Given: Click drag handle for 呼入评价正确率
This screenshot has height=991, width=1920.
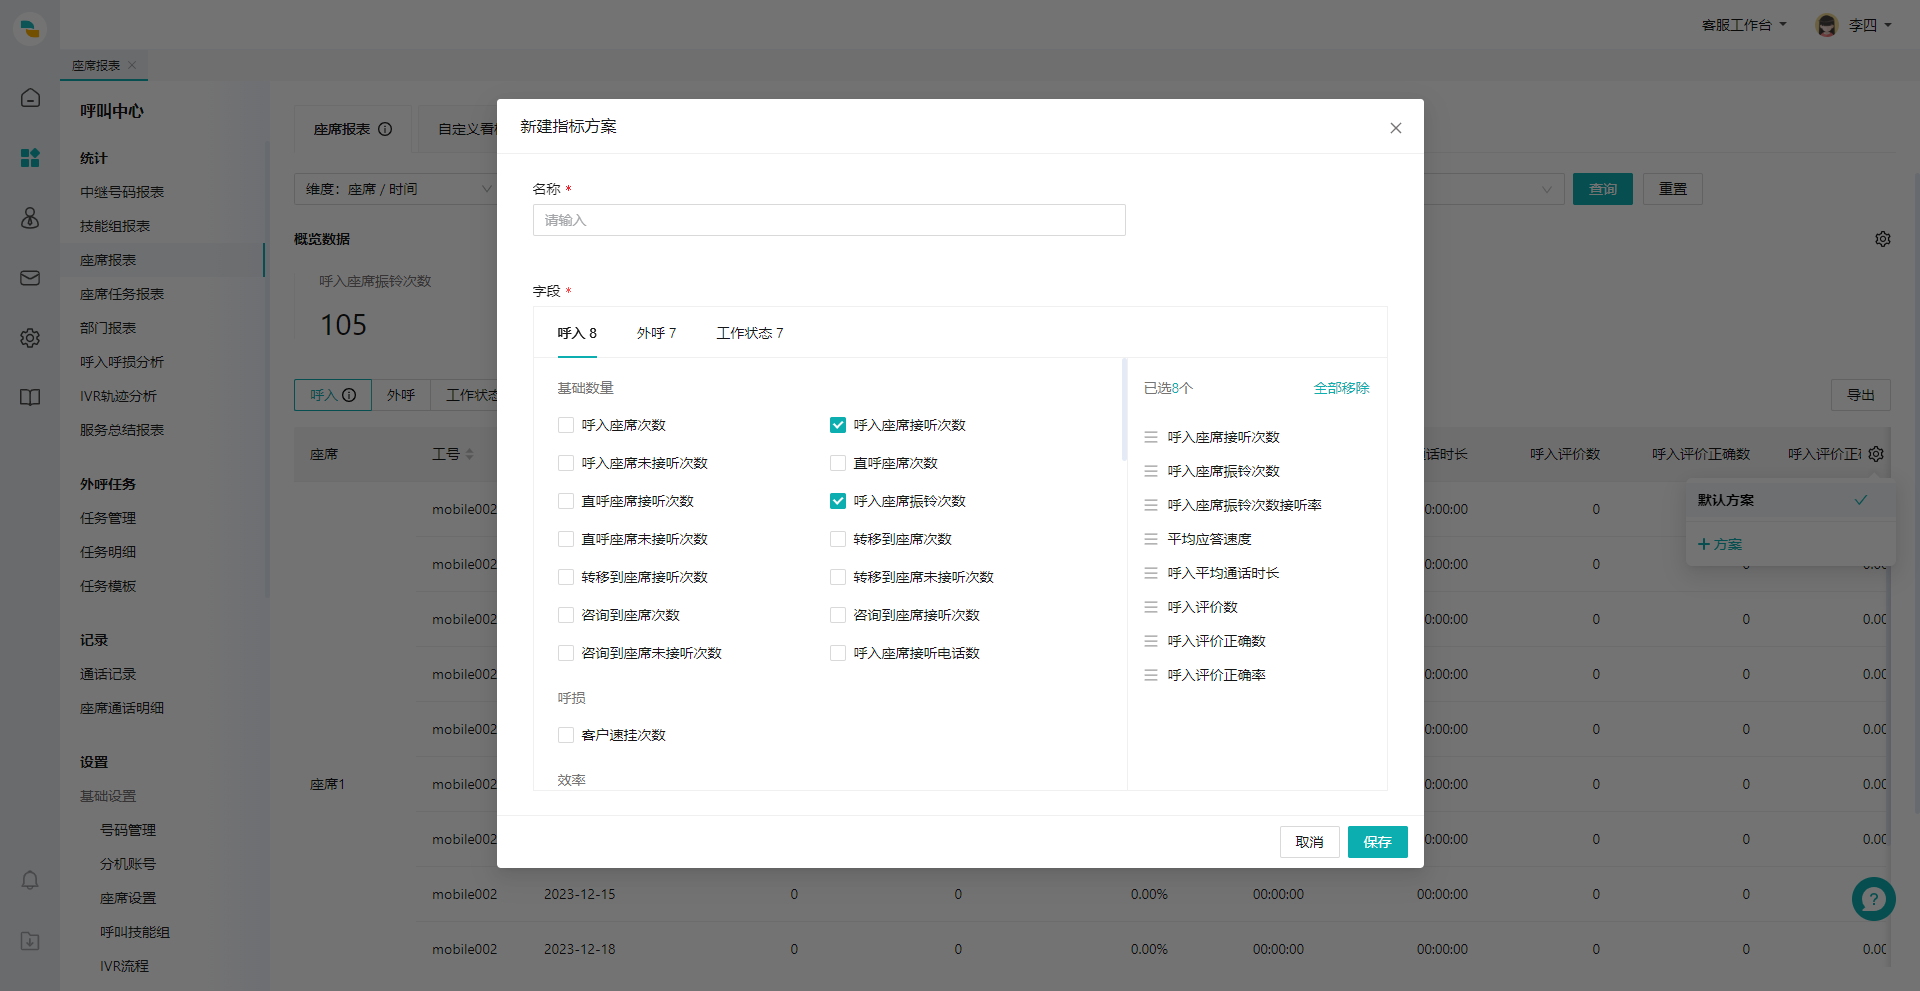Looking at the screenshot, I should point(1151,675).
